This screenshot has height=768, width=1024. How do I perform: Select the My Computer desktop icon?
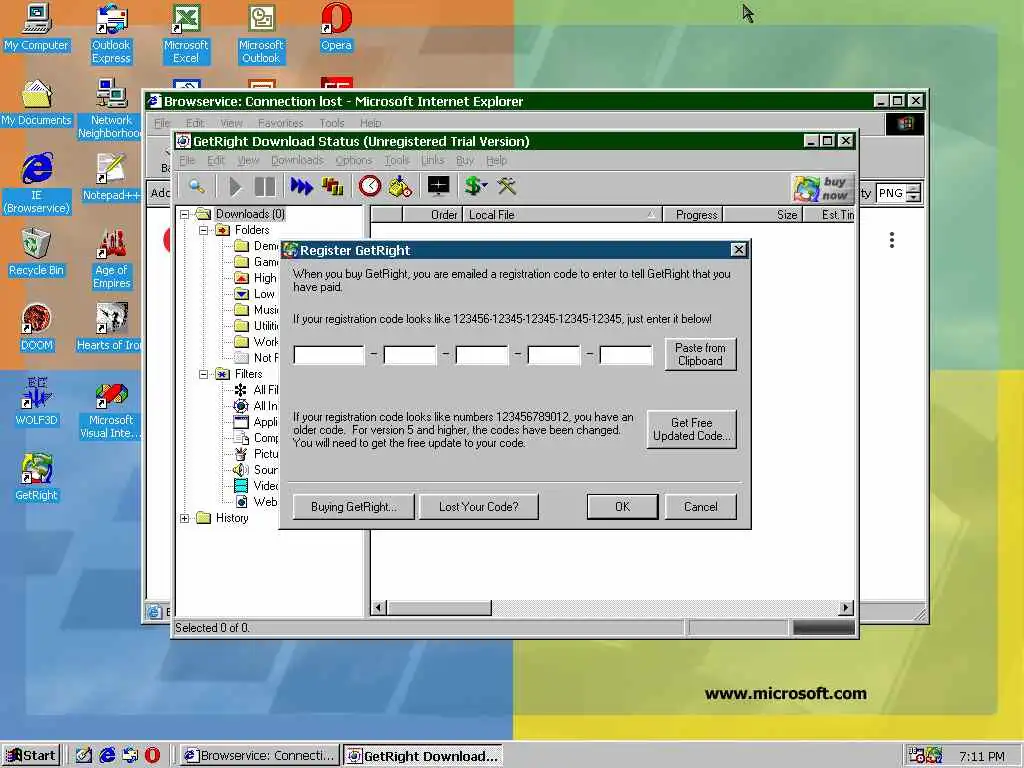pyautogui.click(x=36, y=27)
